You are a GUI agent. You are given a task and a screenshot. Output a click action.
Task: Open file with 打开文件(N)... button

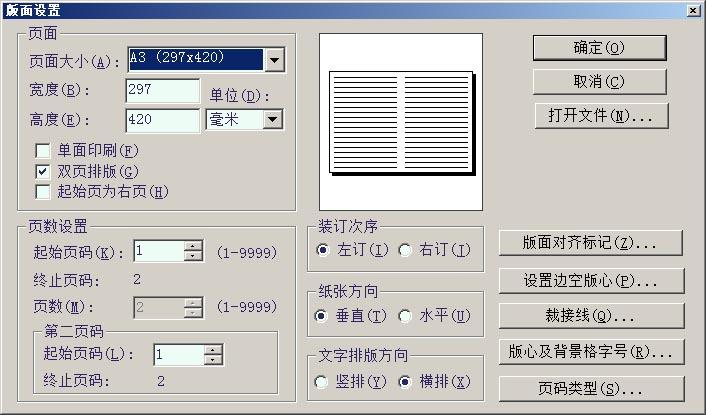pos(602,116)
